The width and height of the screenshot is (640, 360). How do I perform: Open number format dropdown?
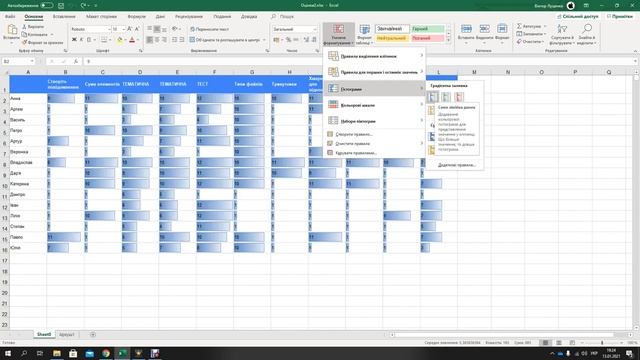pyautogui.click(x=315, y=29)
